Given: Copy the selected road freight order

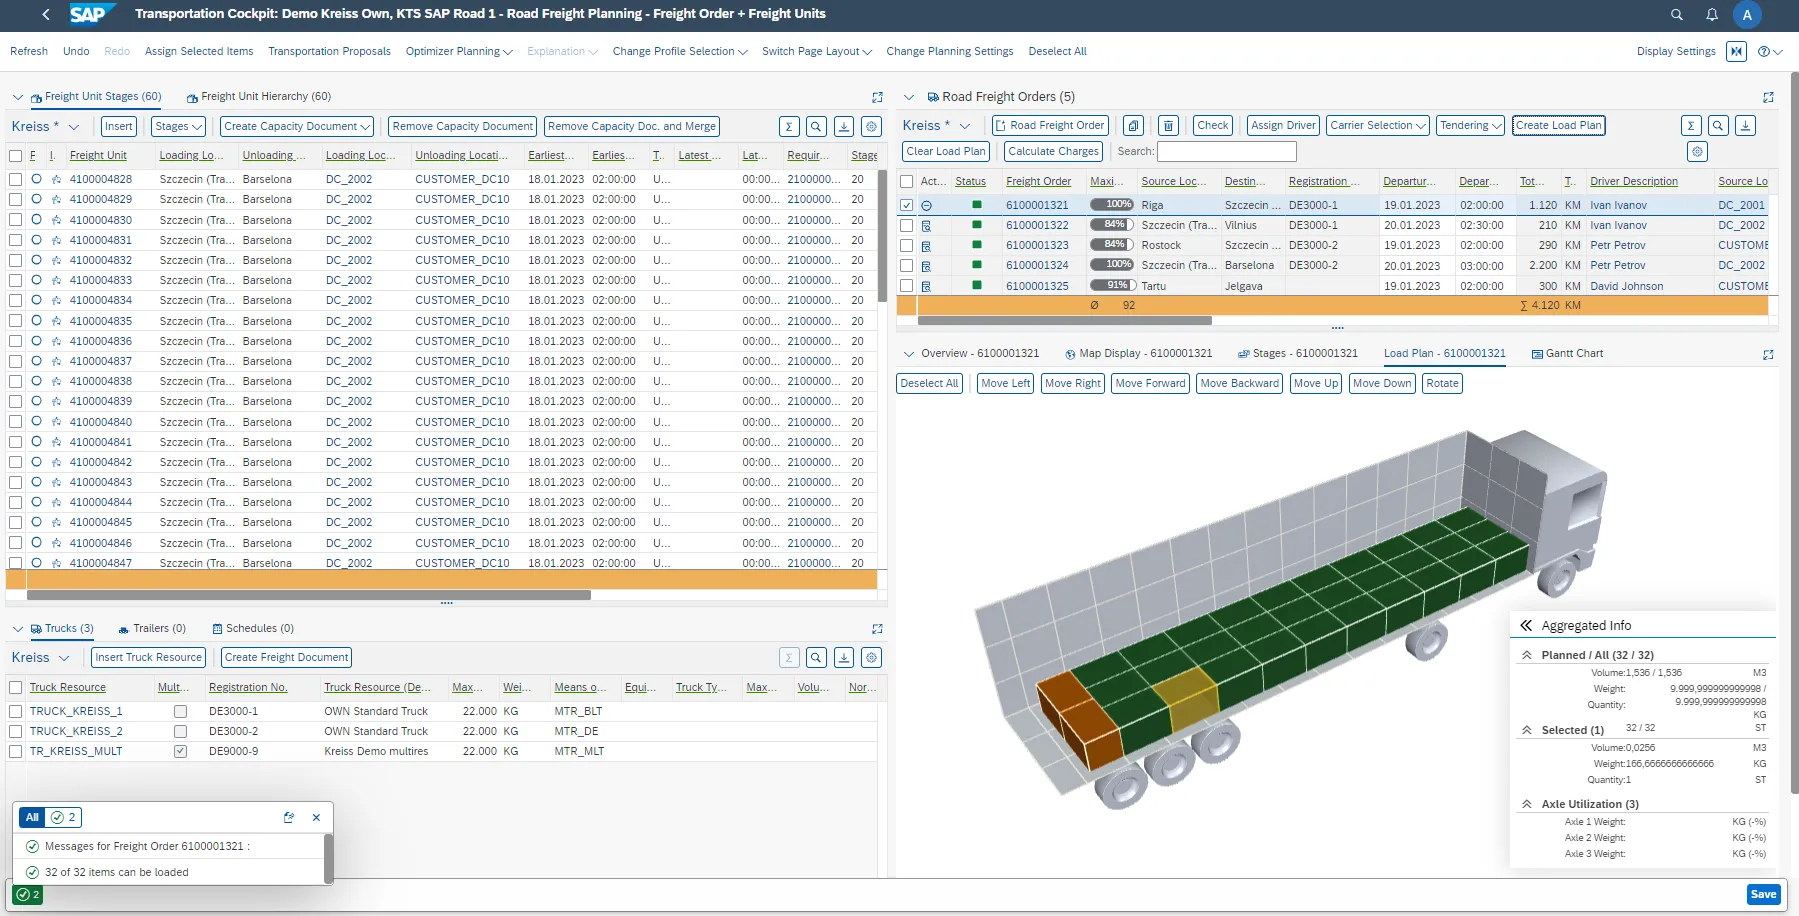Looking at the screenshot, I should coord(1133,126).
